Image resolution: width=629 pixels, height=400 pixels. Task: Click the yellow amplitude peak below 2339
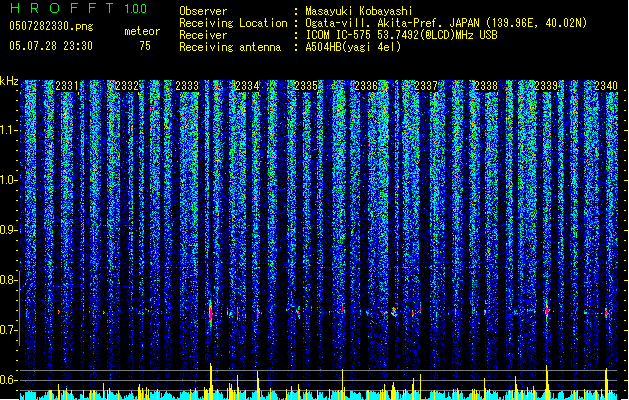[547, 382]
